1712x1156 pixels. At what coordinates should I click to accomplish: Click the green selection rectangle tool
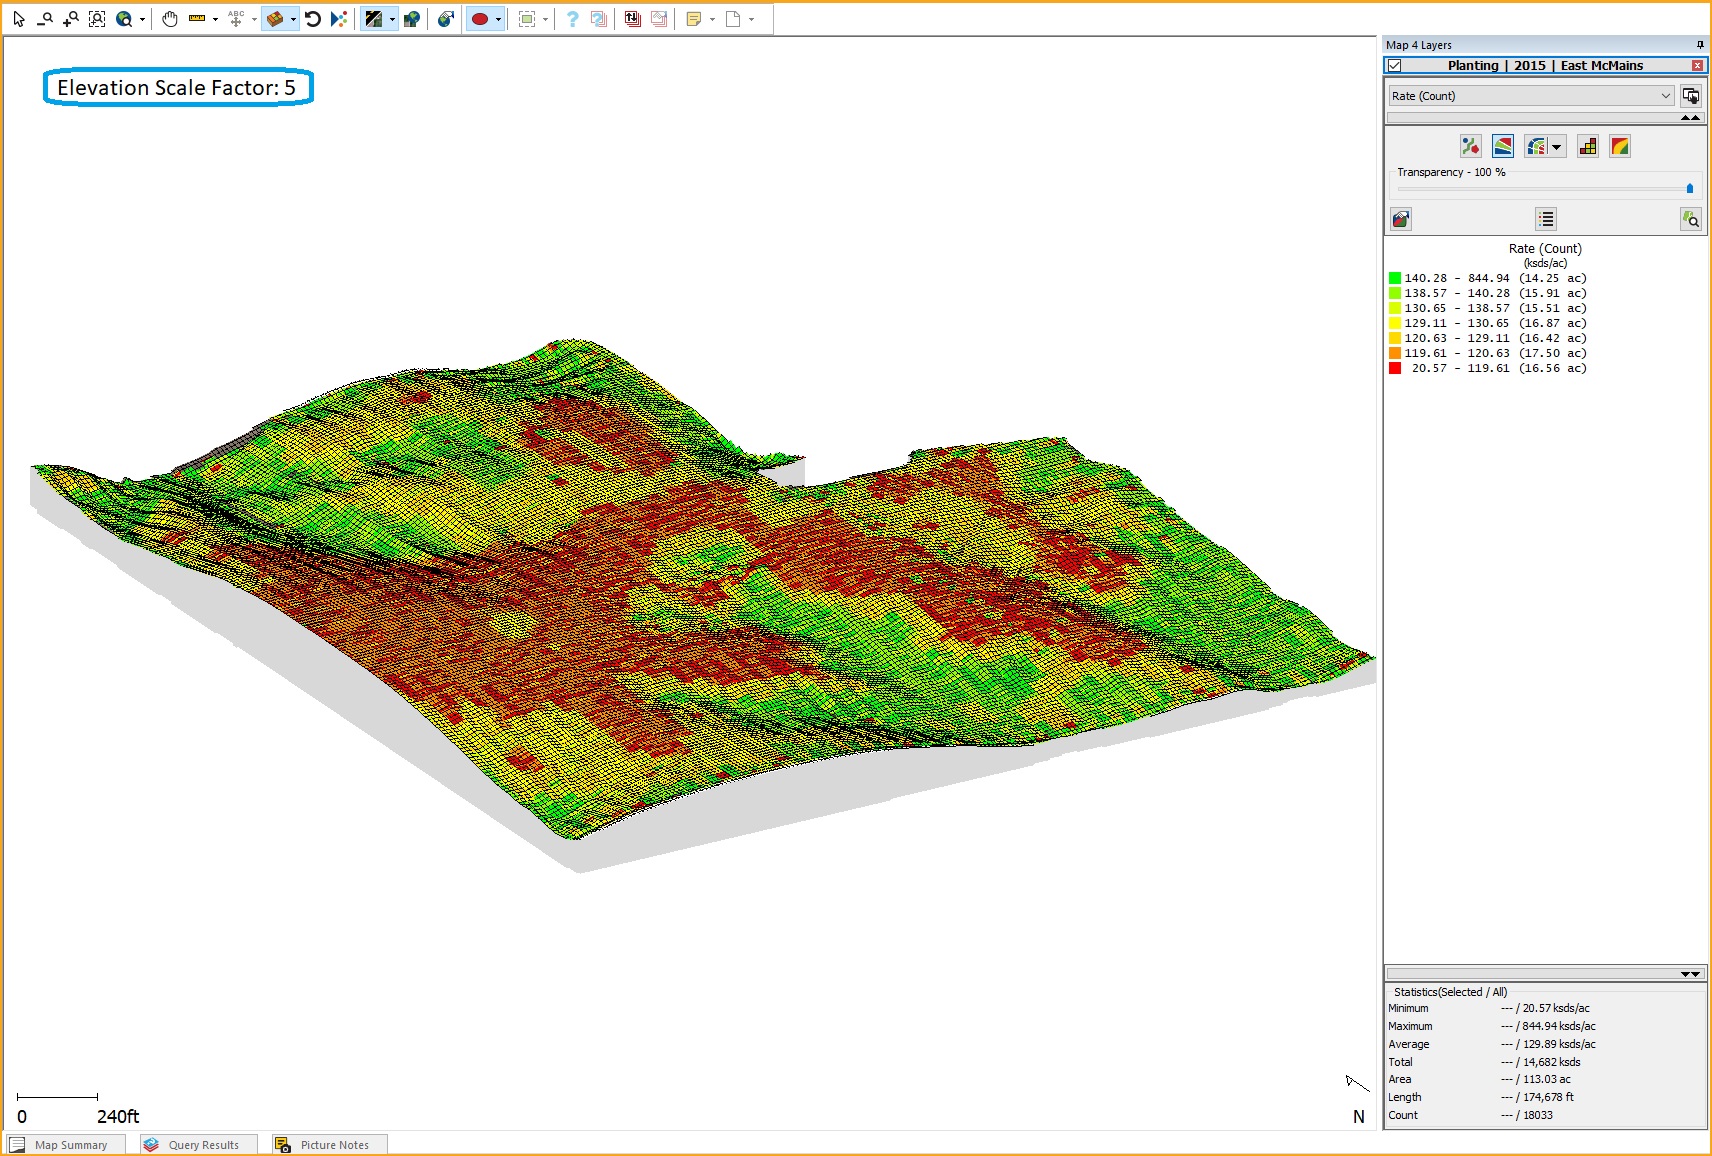[527, 19]
